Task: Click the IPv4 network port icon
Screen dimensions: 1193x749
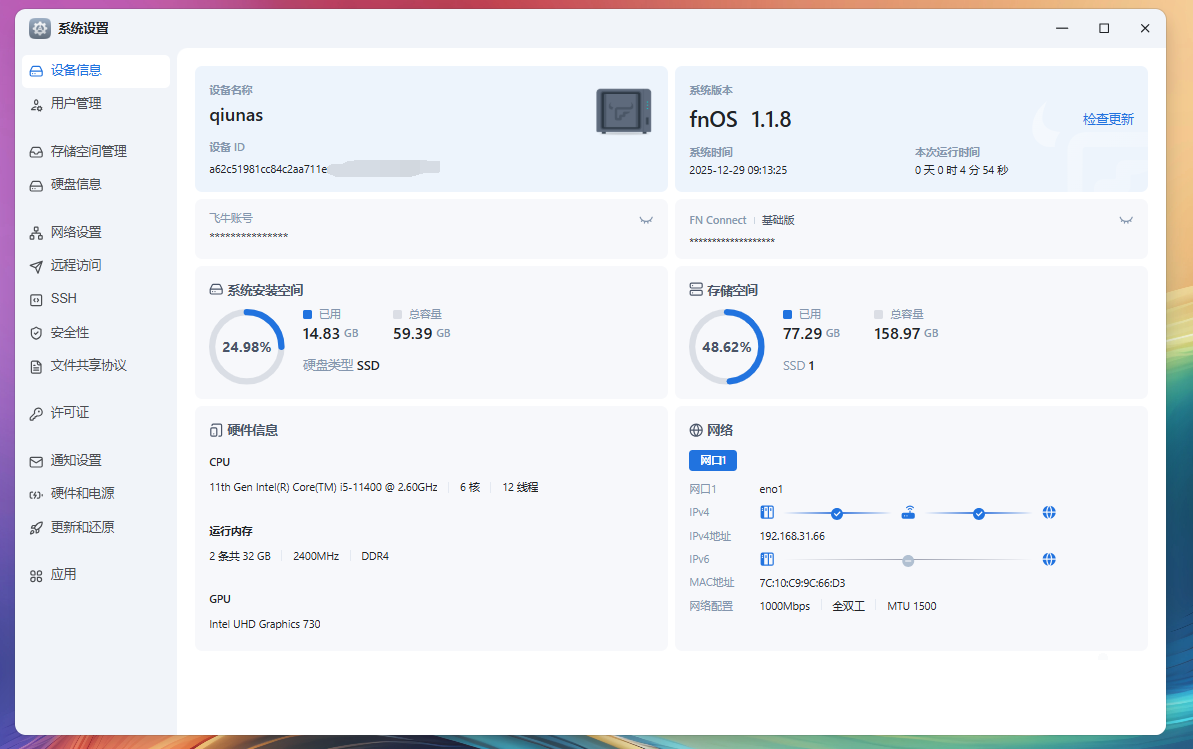Action: (767, 512)
